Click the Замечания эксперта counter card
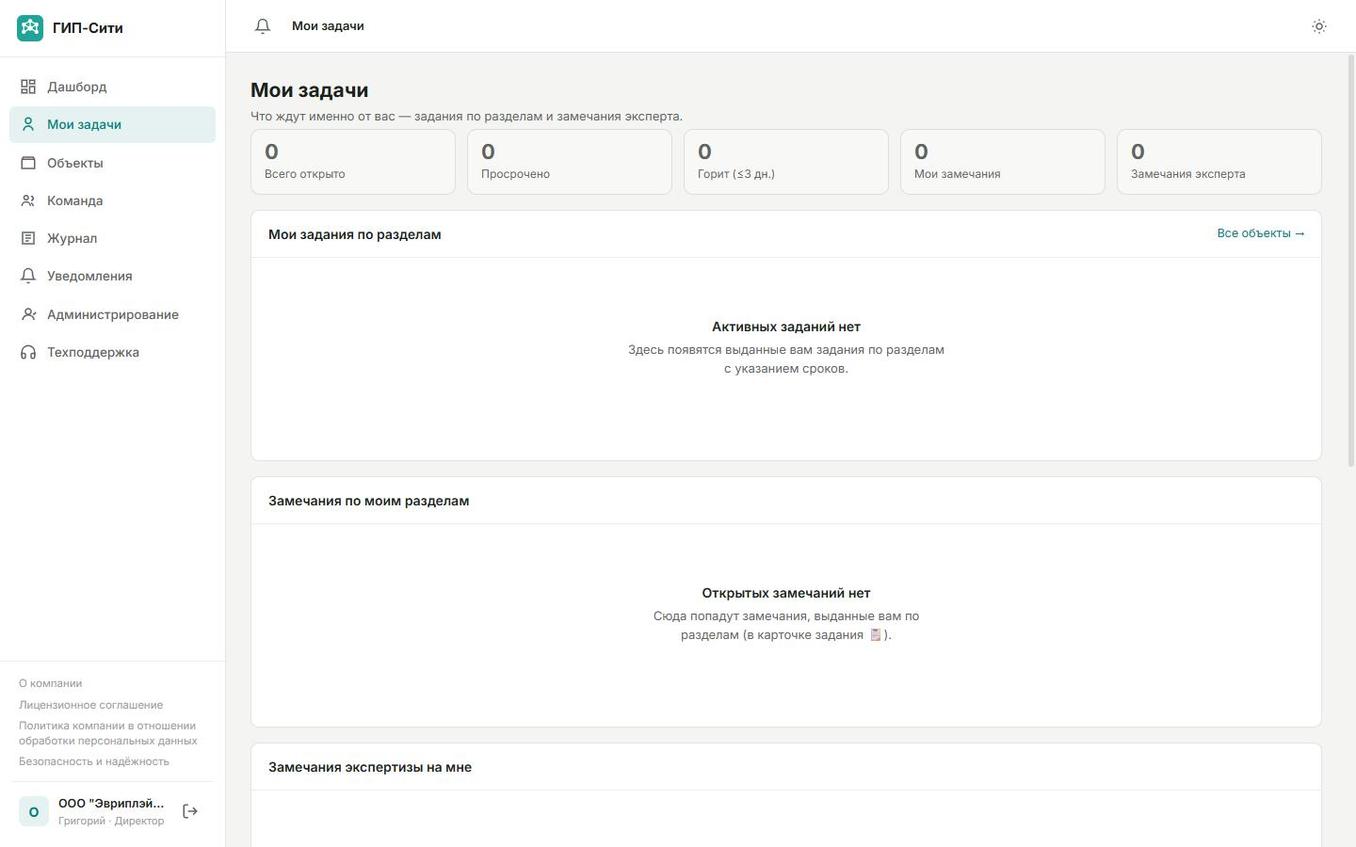Screen dimensions: 1356x847 (x=1219, y=162)
